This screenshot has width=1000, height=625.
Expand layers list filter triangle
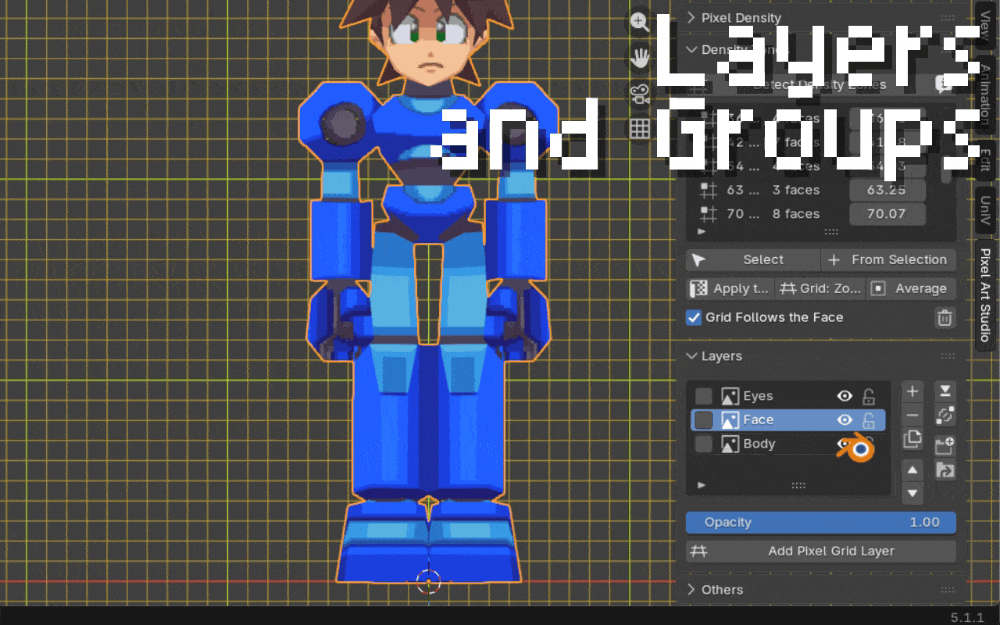coord(702,485)
